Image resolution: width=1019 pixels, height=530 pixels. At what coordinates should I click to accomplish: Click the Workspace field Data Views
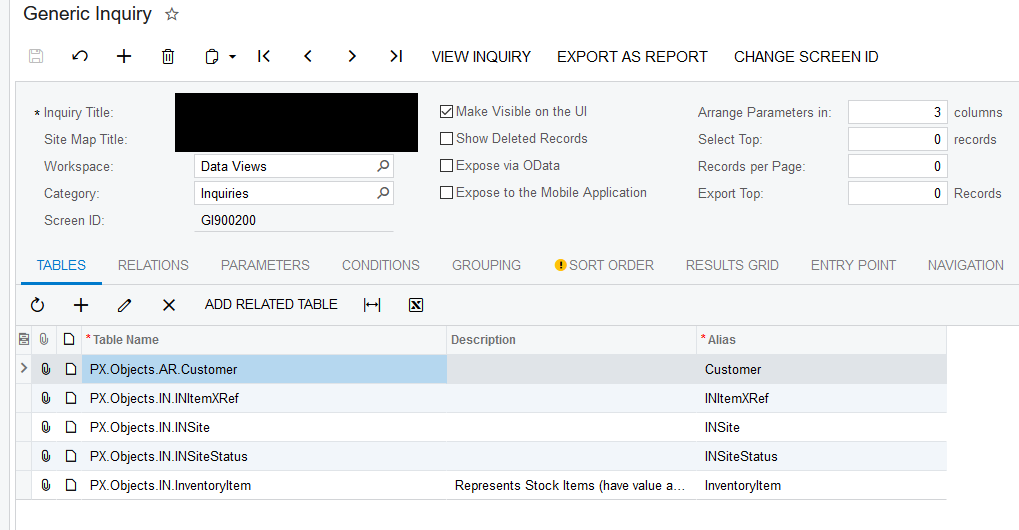click(x=294, y=166)
